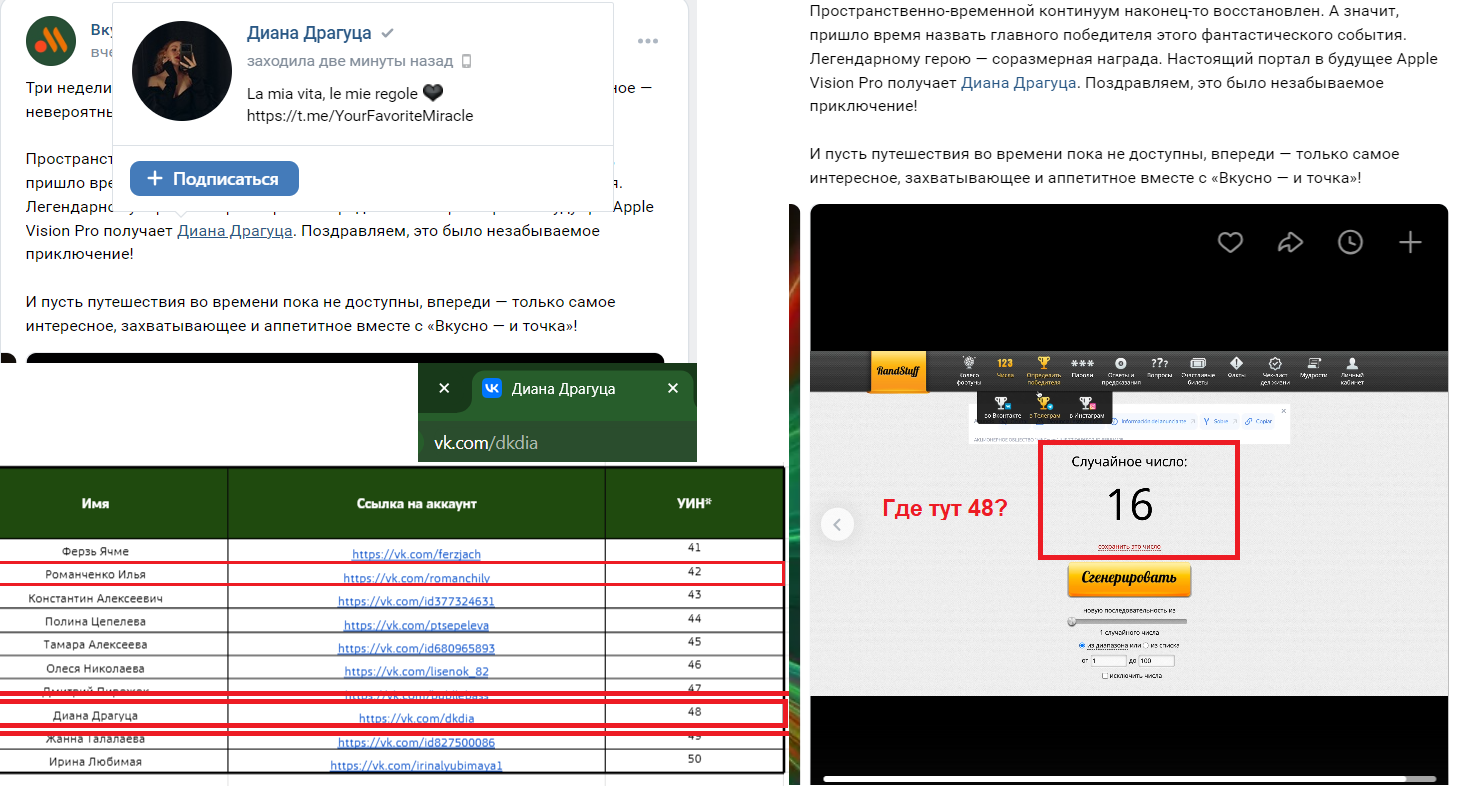The height and width of the screenshot is (786, 1458).
Task: Add video to watch later clock
Action: pos(1350,242)
